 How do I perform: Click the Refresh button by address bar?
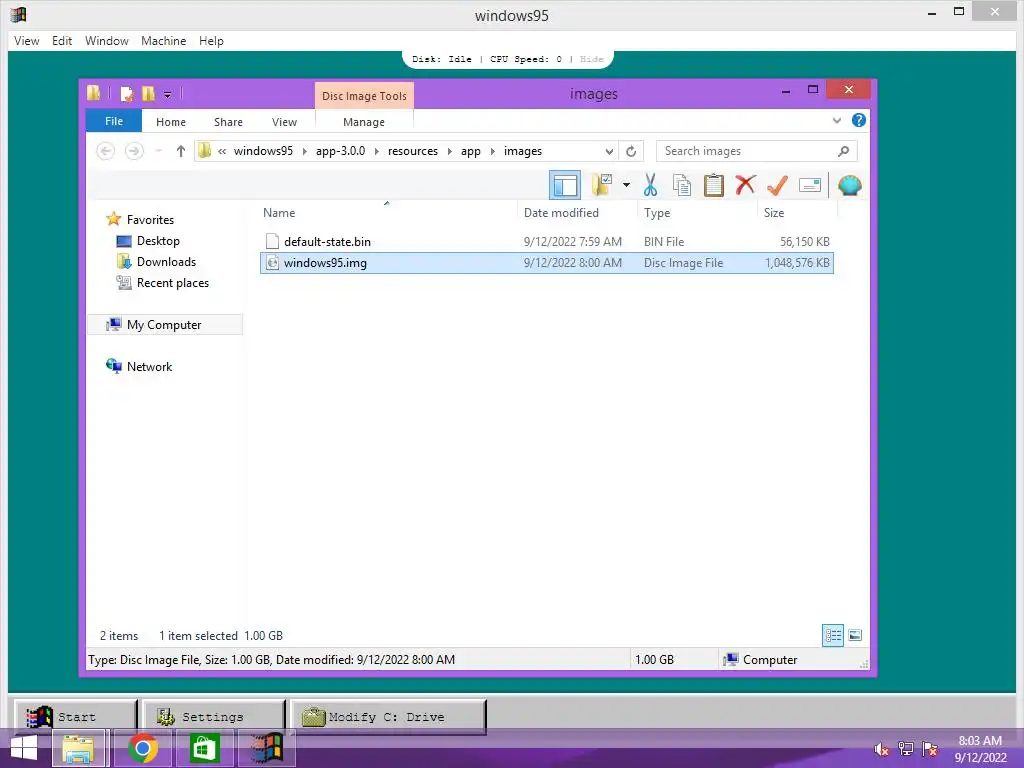pyautogui.click(x=631, y=152)
